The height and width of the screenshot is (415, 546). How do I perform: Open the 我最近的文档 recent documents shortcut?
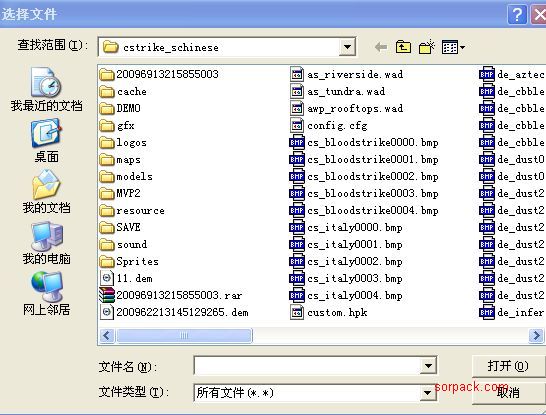[x=46, y=89]
